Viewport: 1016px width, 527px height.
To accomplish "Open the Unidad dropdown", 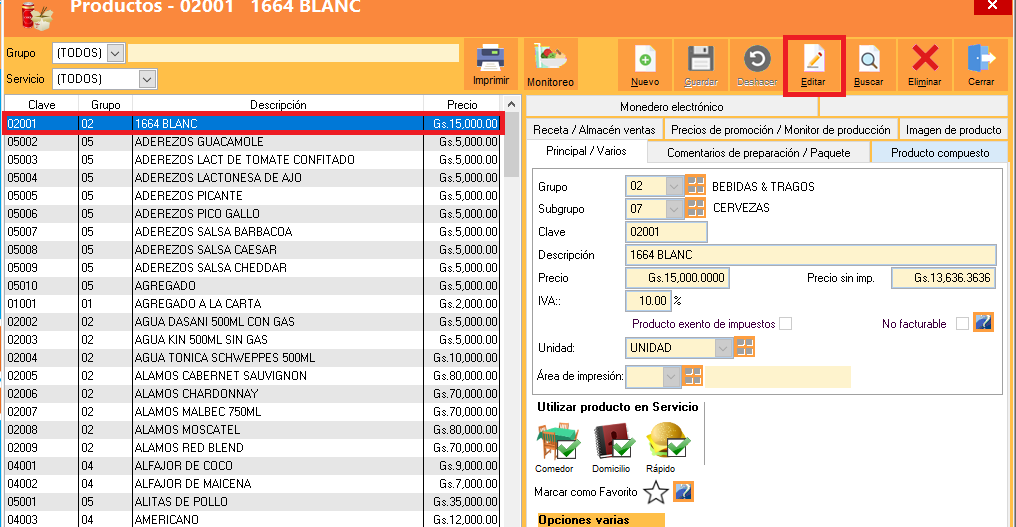I will [723, 348].
